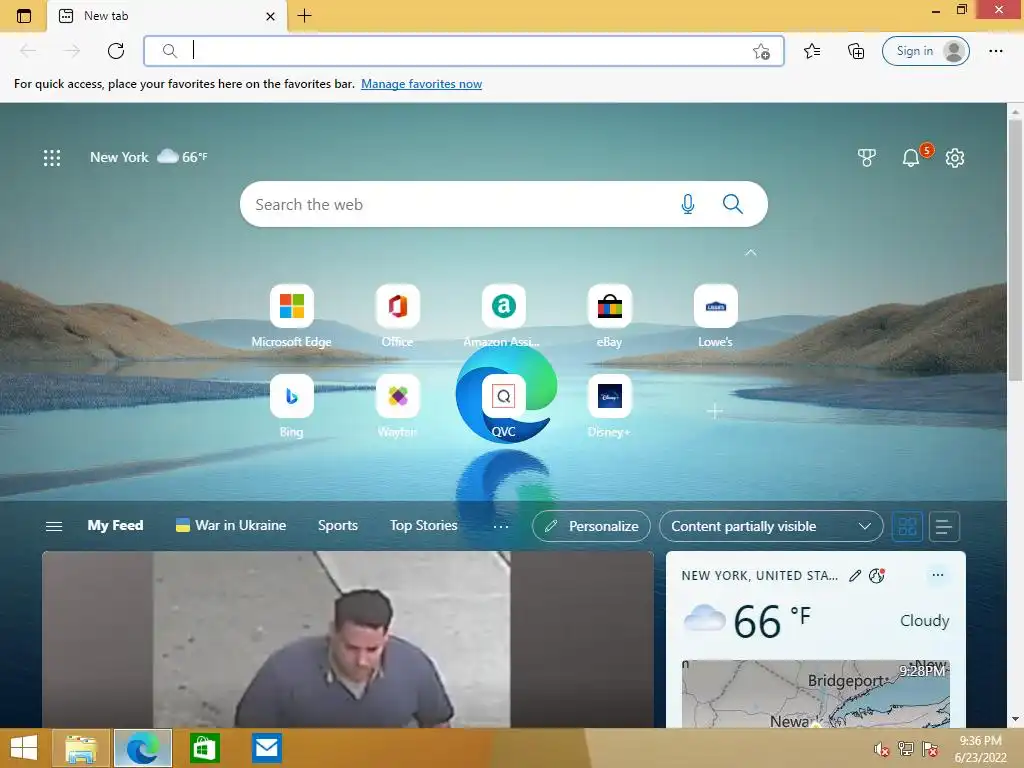The height and width of the screenshot is (768, 1024).
Task: Open the Favorites list icon
Action: point(812,51)
